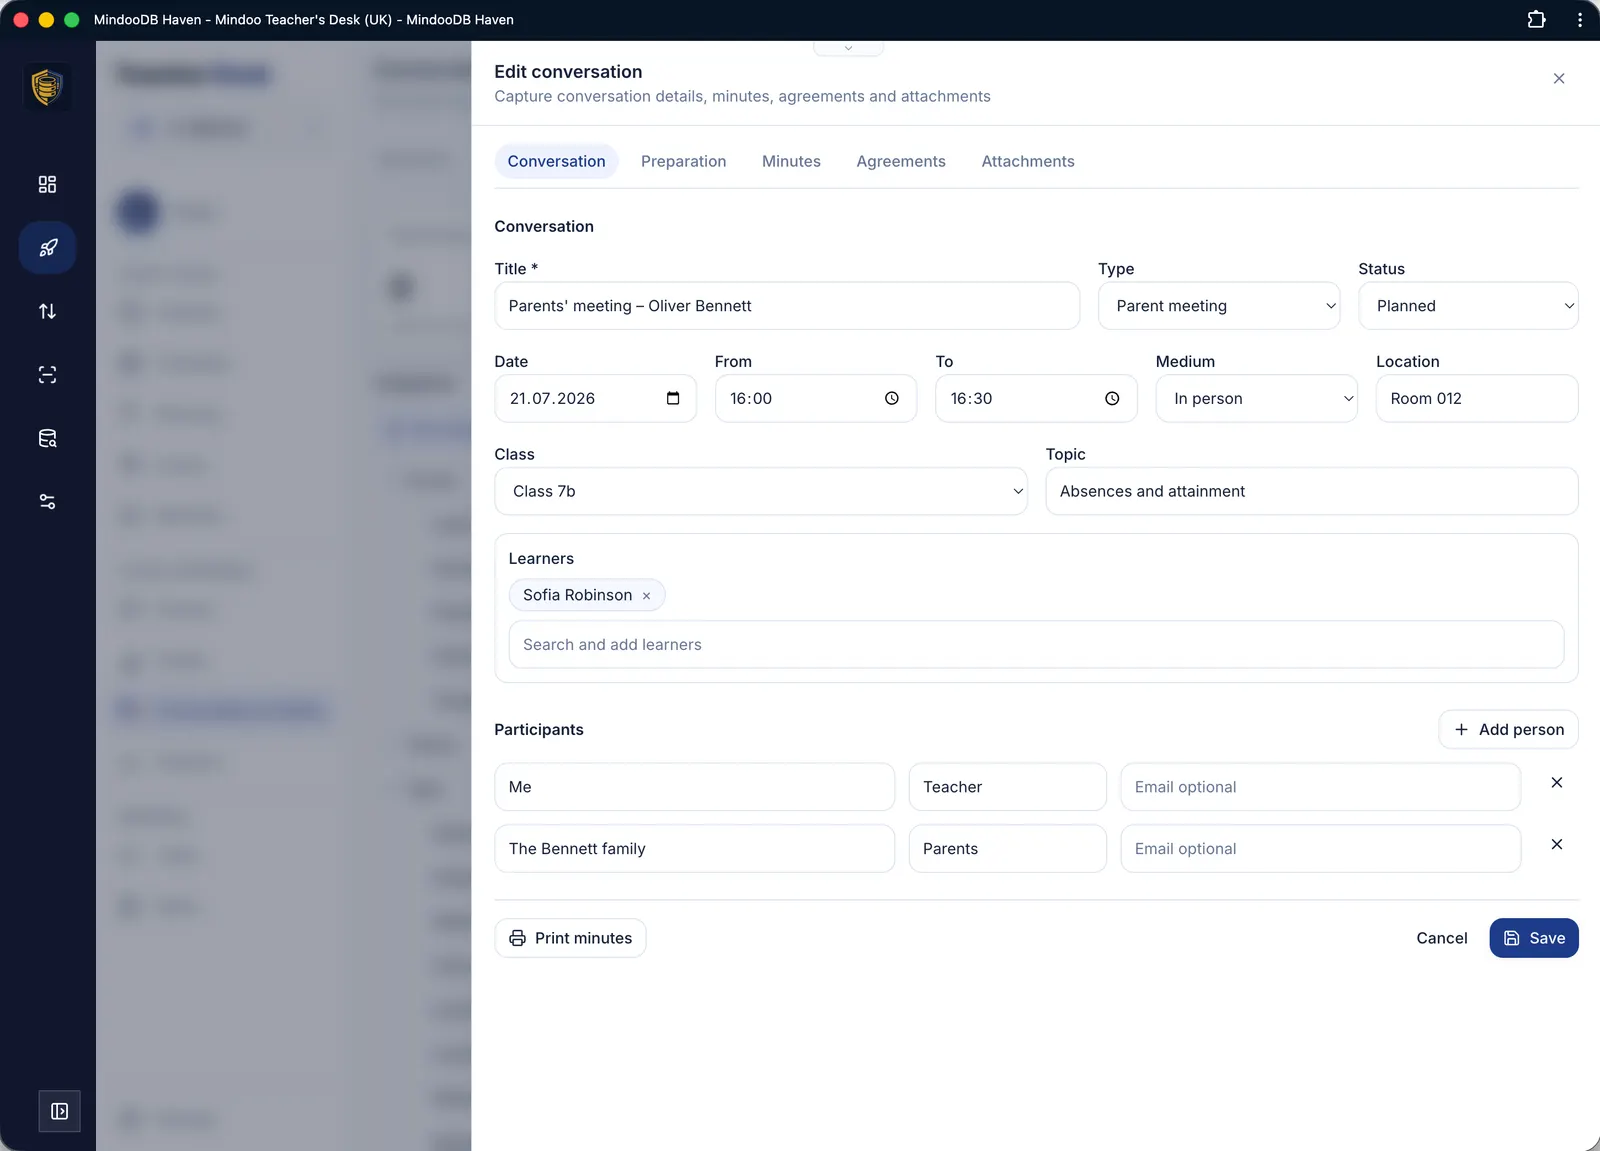
Task: Open the Medium dropdown set to In person
Action: click(x=1256, y=398)
